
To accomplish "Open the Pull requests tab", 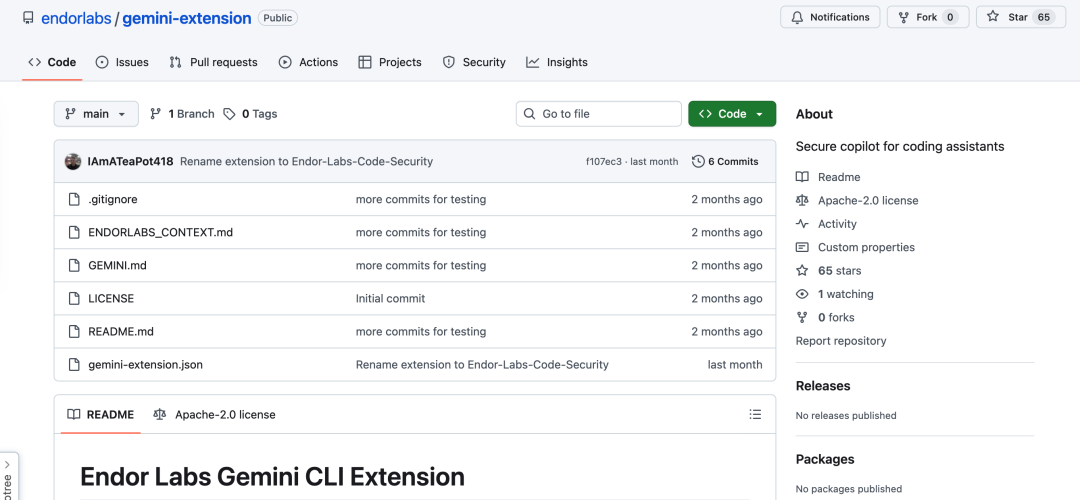I will [213, 62].
